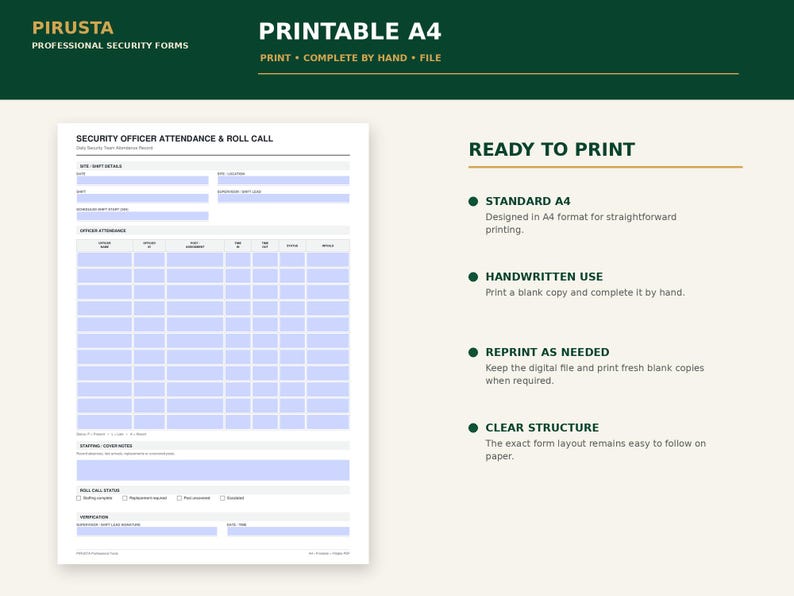Click the description Keep the digital file and print fresh blank copies
This screenshot has height=596, width=794.
pos(594,374)
